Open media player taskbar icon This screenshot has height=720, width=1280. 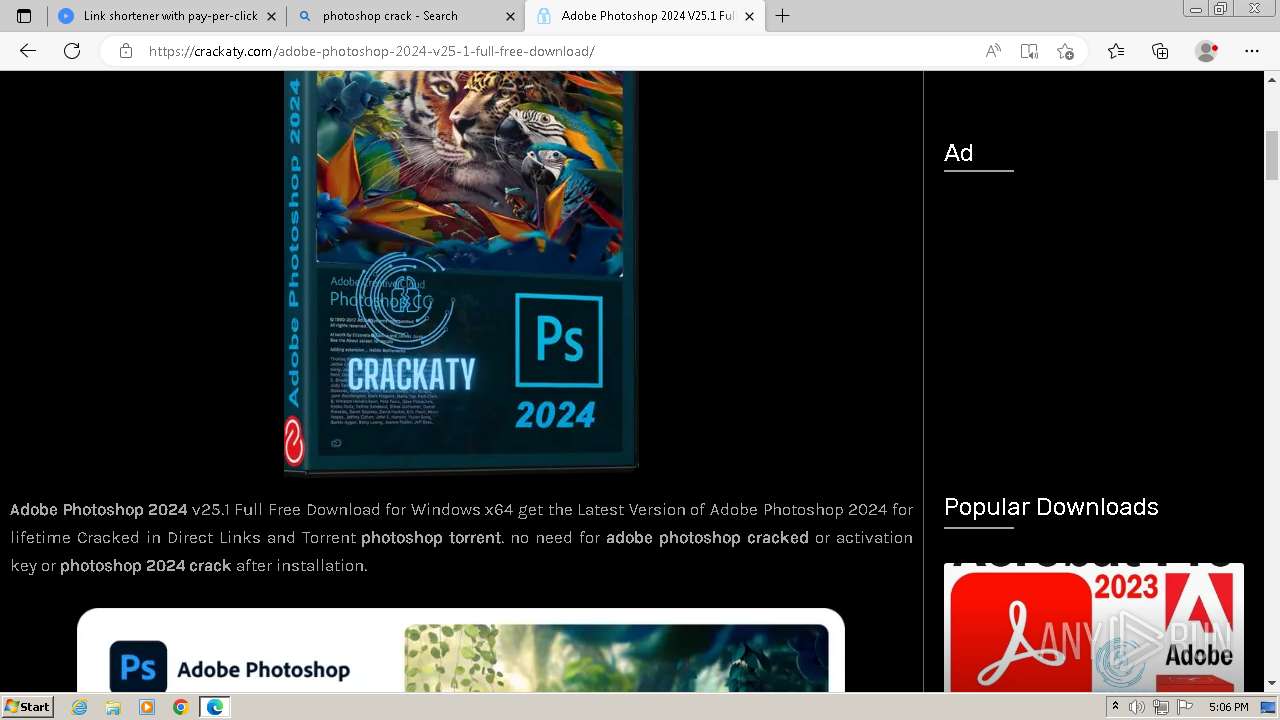[147, 707]
